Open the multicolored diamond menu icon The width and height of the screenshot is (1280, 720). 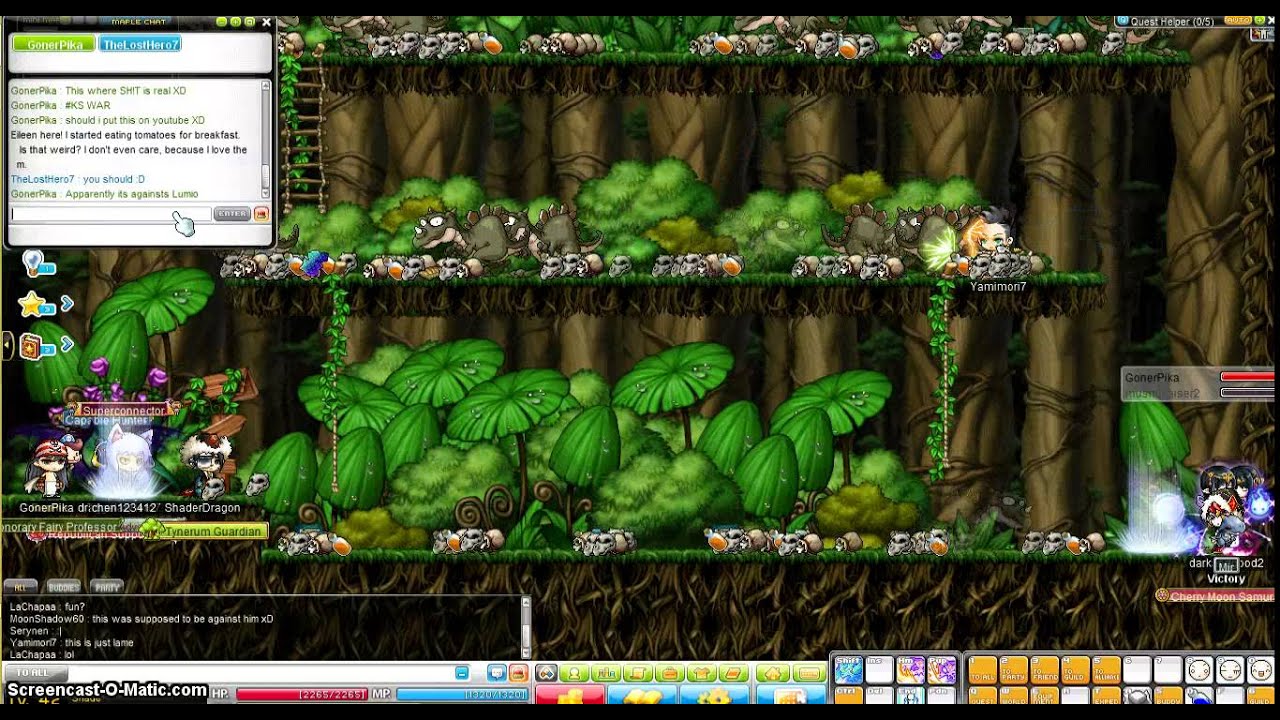(546, 673)
